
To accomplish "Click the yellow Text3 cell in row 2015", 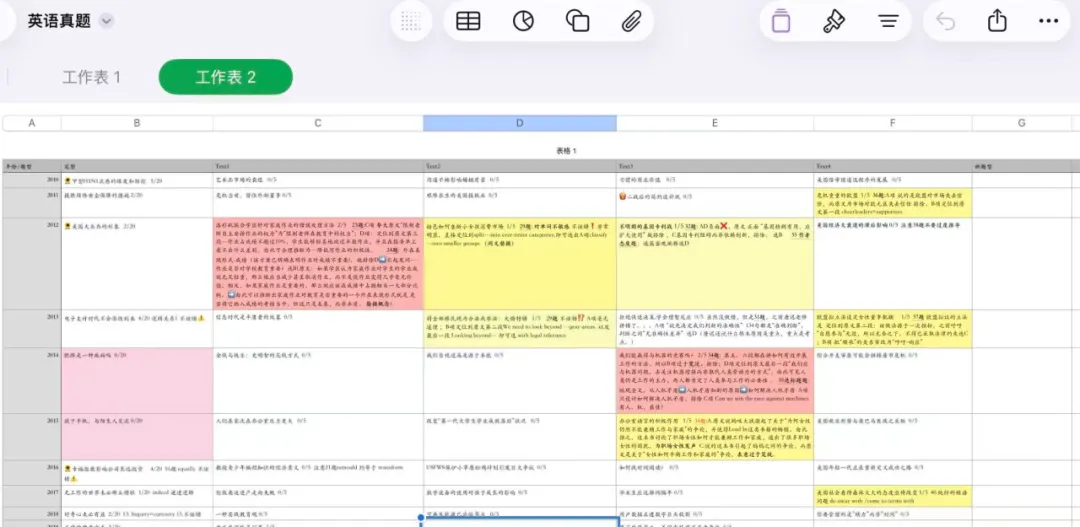I will (715, 437).
